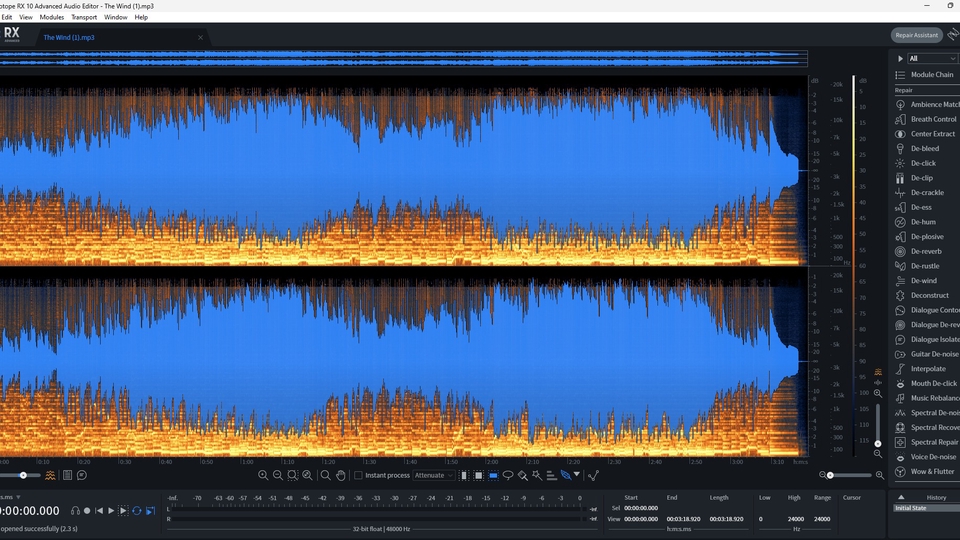Activate the Grab and Drag hand tool
The width and height of the screenshot is (960, 540).
click(340, 475)
